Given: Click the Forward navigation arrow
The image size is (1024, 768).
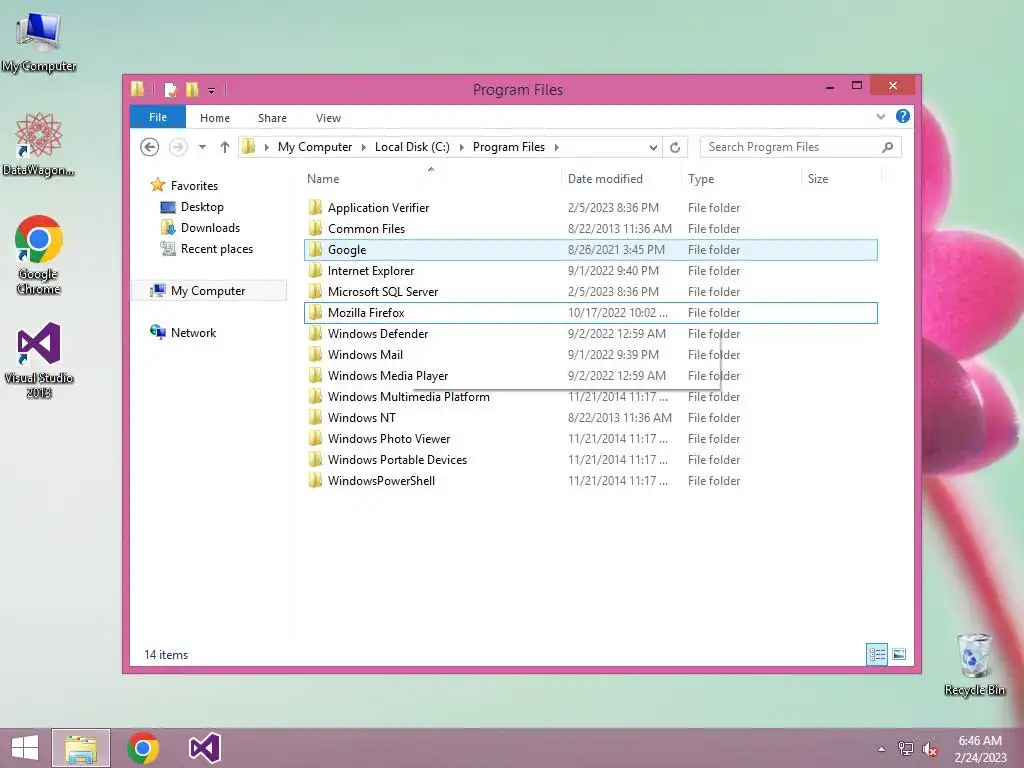Looking at the screenshot, I should (178, 147).
